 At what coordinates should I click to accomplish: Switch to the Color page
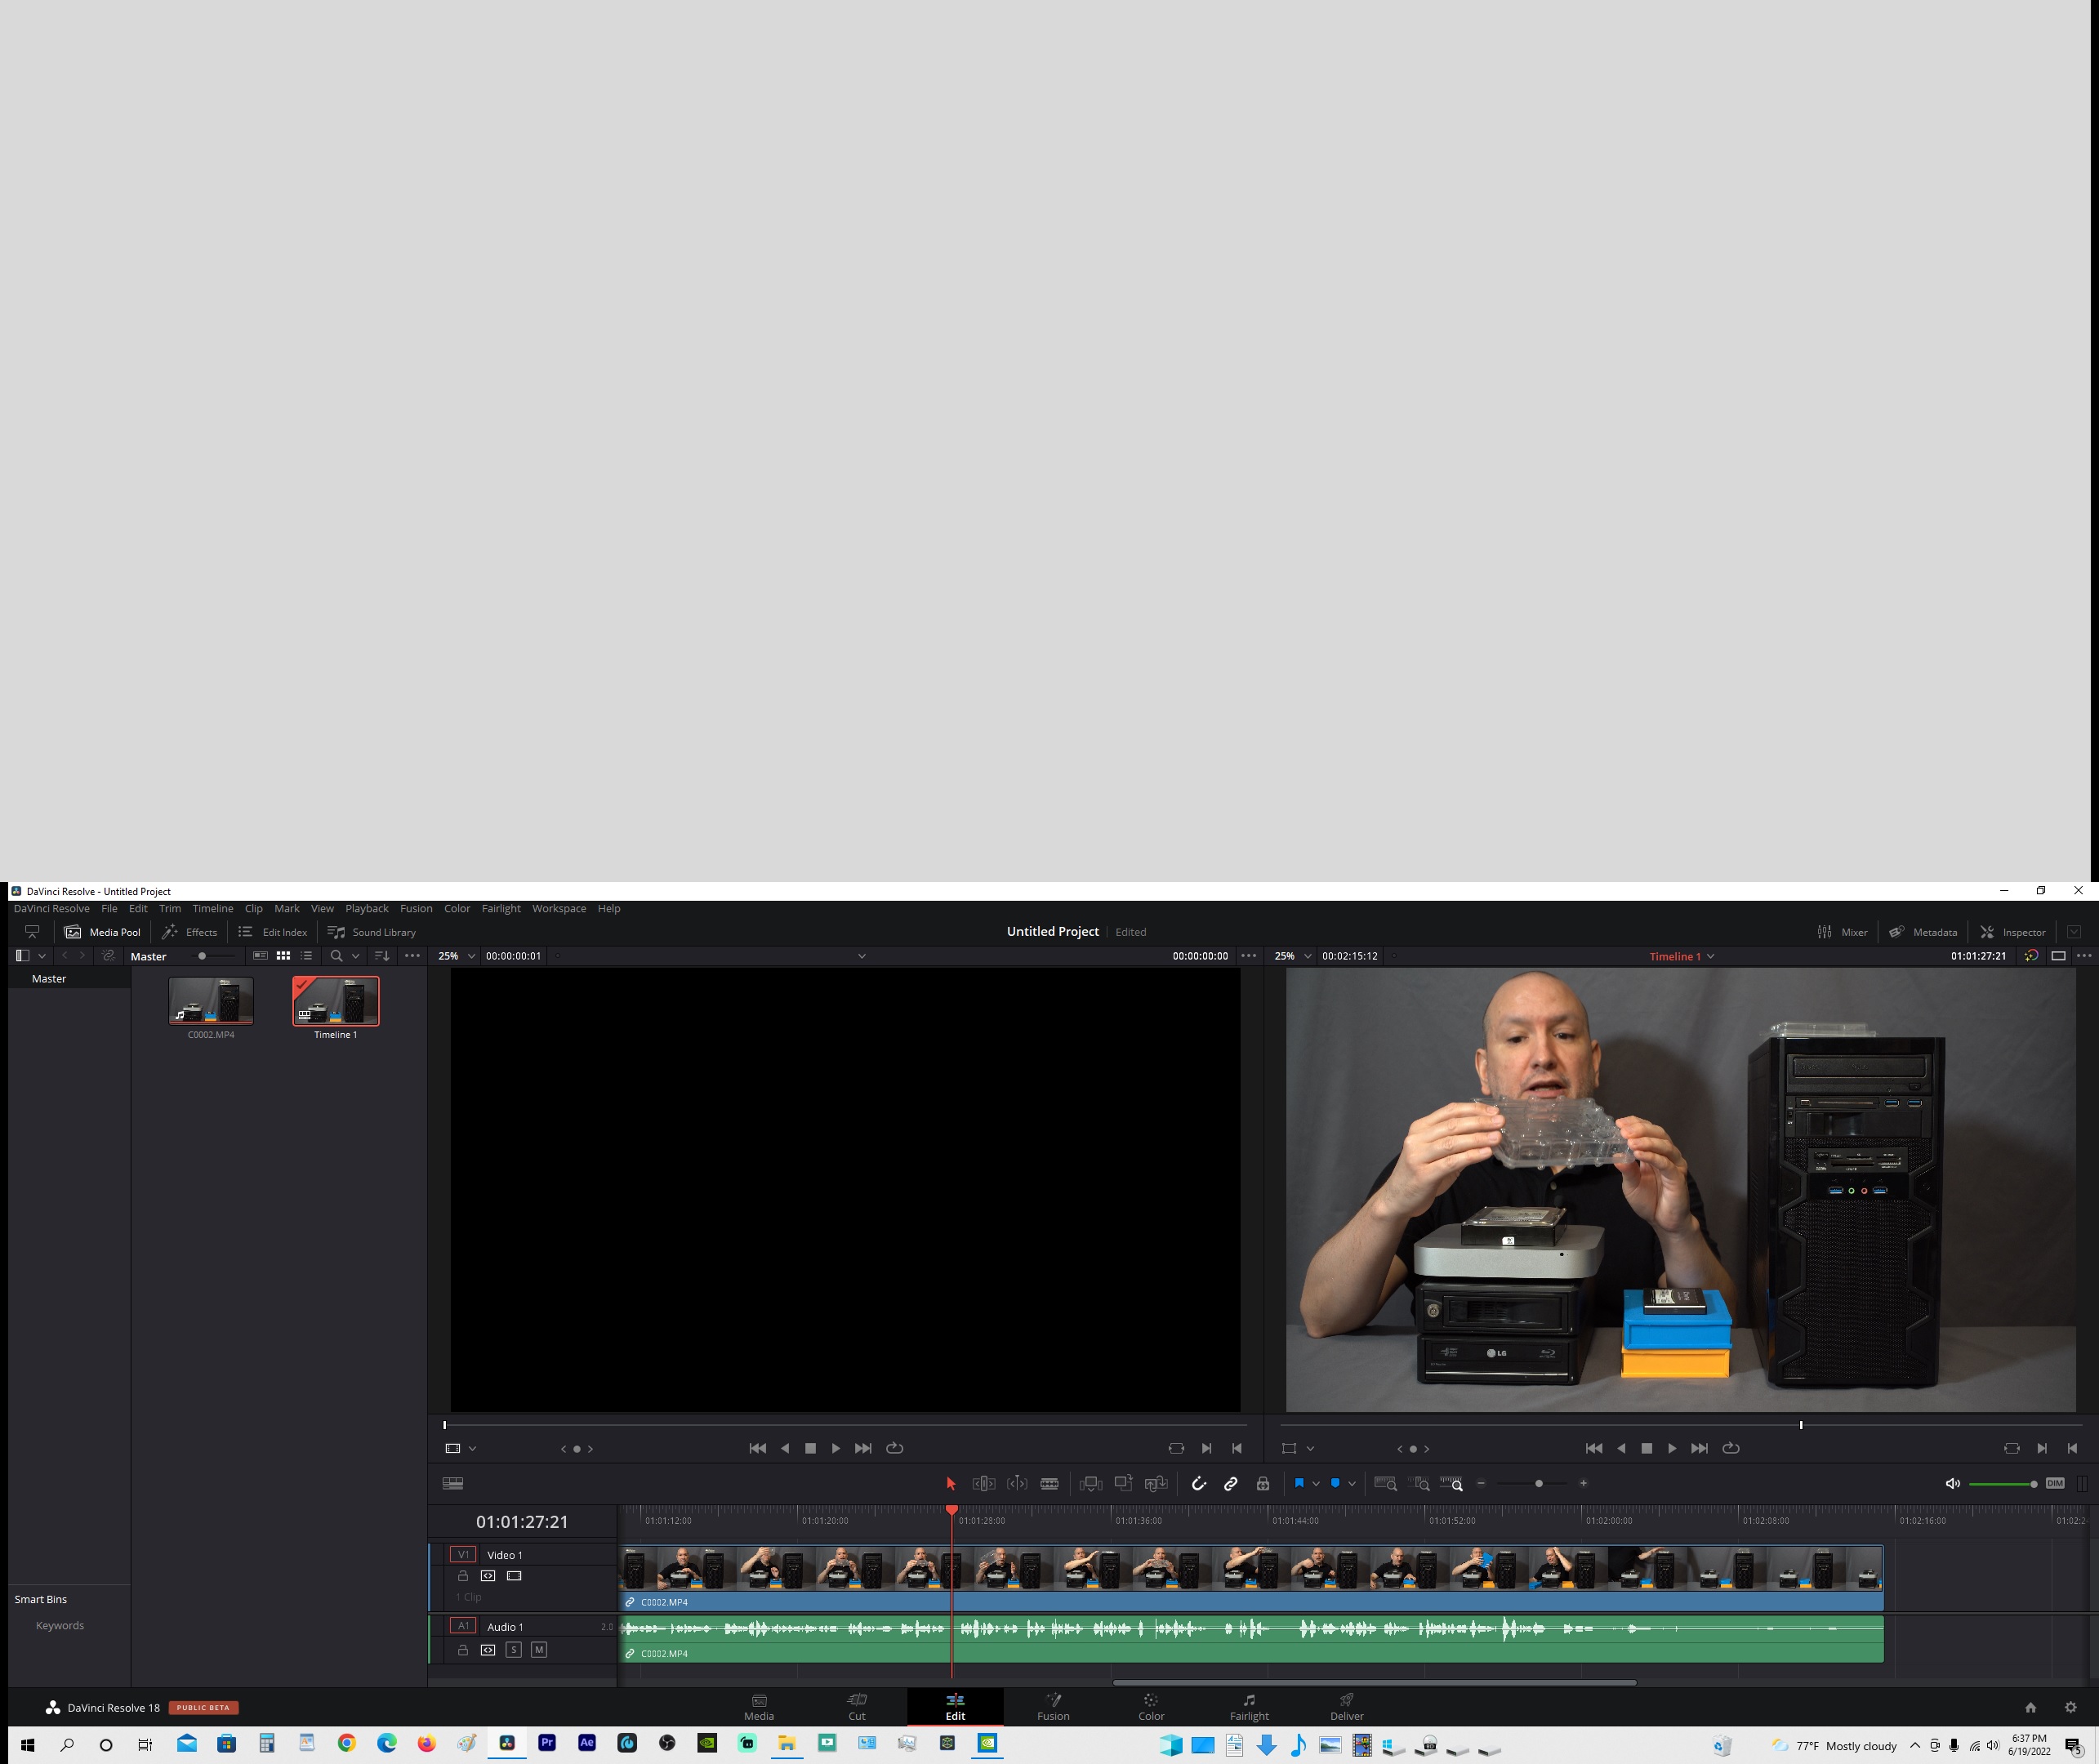1151,1707
